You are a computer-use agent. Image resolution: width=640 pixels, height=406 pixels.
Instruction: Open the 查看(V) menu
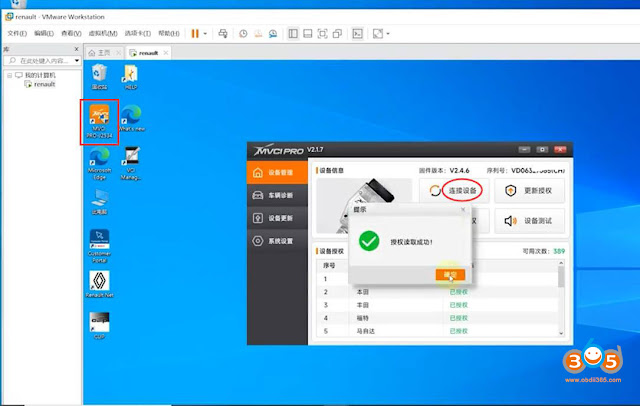point(71,33)
